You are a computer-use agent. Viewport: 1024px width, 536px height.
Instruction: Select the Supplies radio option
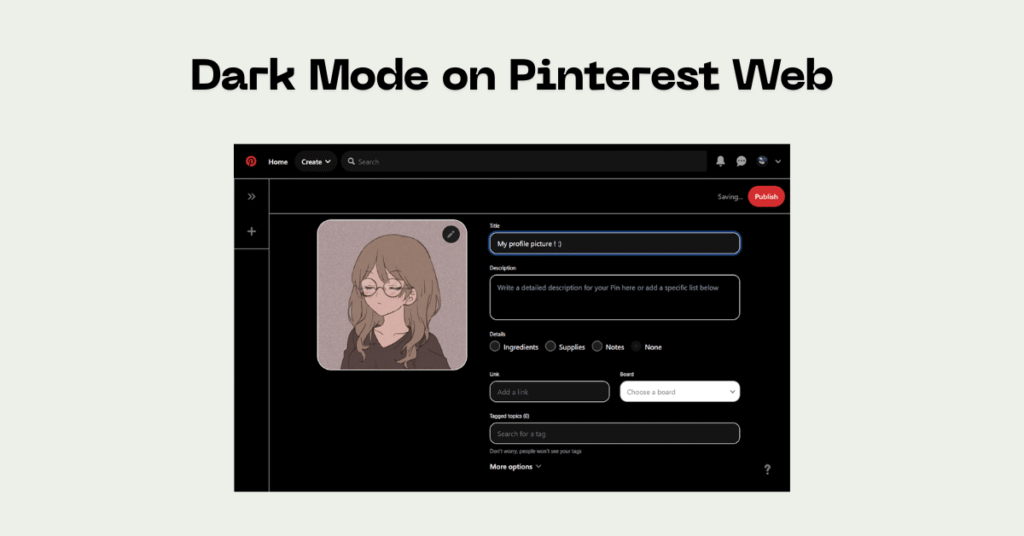point(551,347)
